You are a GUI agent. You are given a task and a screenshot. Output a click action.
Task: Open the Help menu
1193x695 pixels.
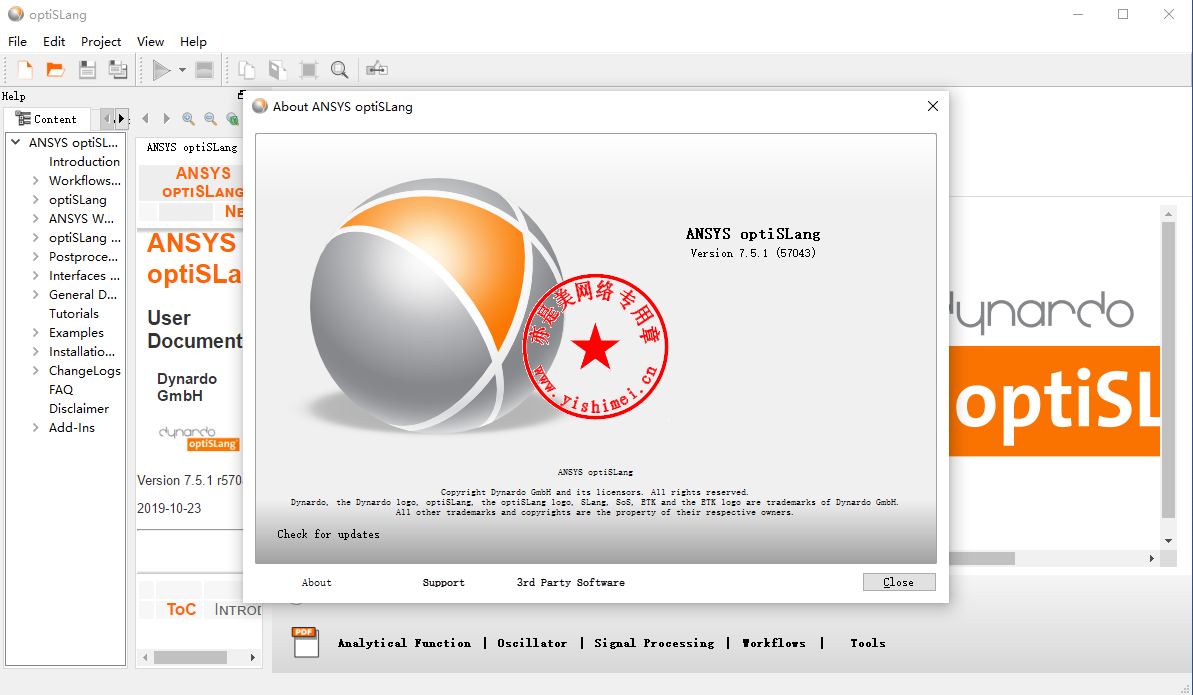193,42
